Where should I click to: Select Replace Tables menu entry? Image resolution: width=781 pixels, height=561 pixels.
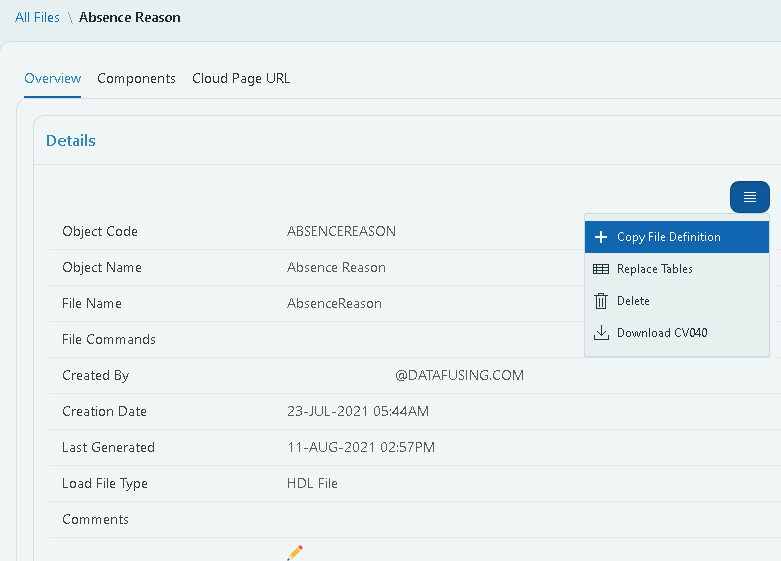(677, 269)
